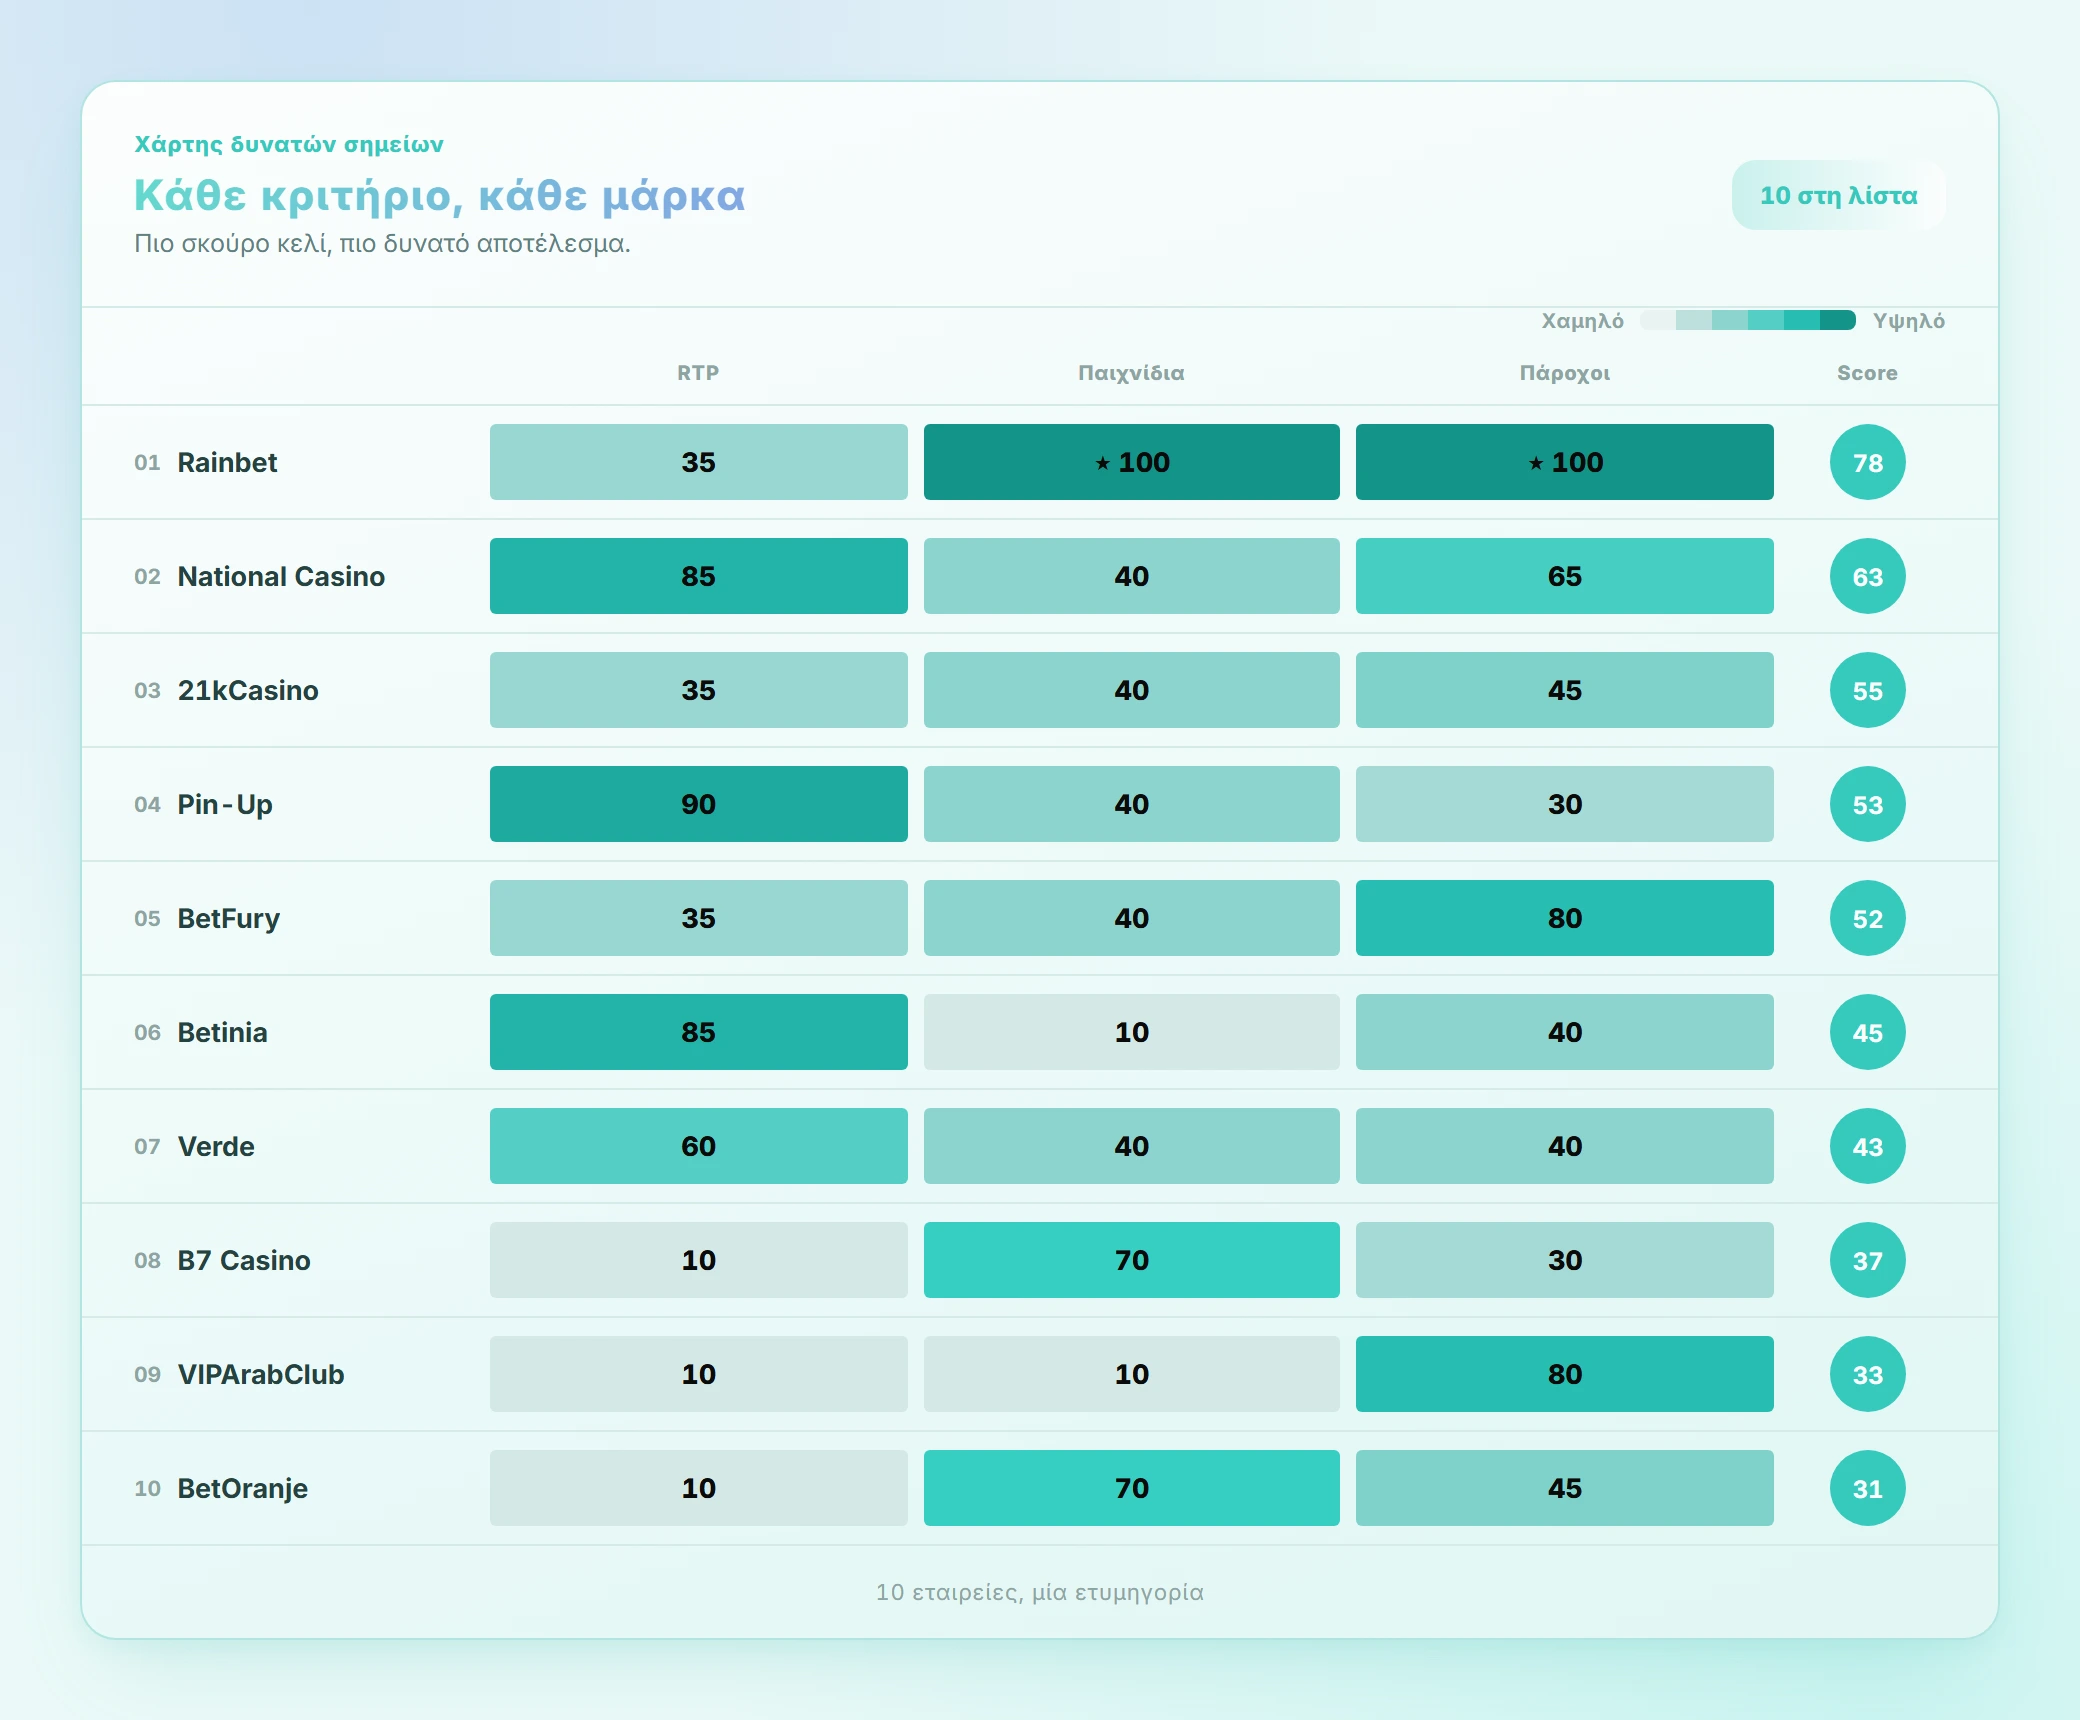Click BetFury's score circle 52
This screenshot has height=1720, width=2080.
click(x=1867, y=918)
